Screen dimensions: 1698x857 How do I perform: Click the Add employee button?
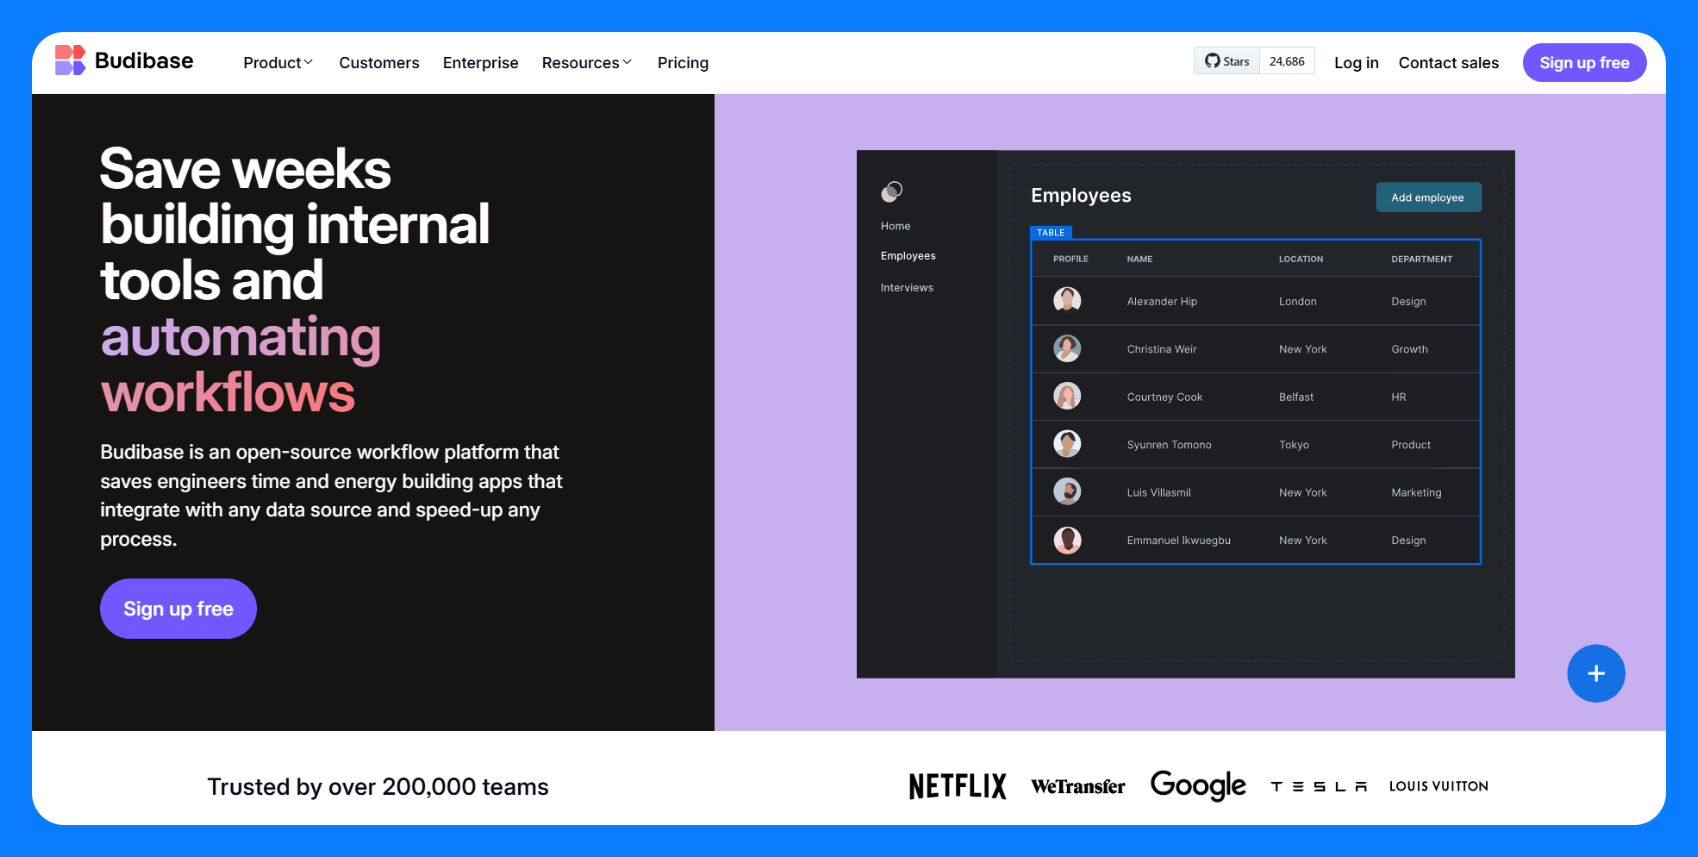1428,197
